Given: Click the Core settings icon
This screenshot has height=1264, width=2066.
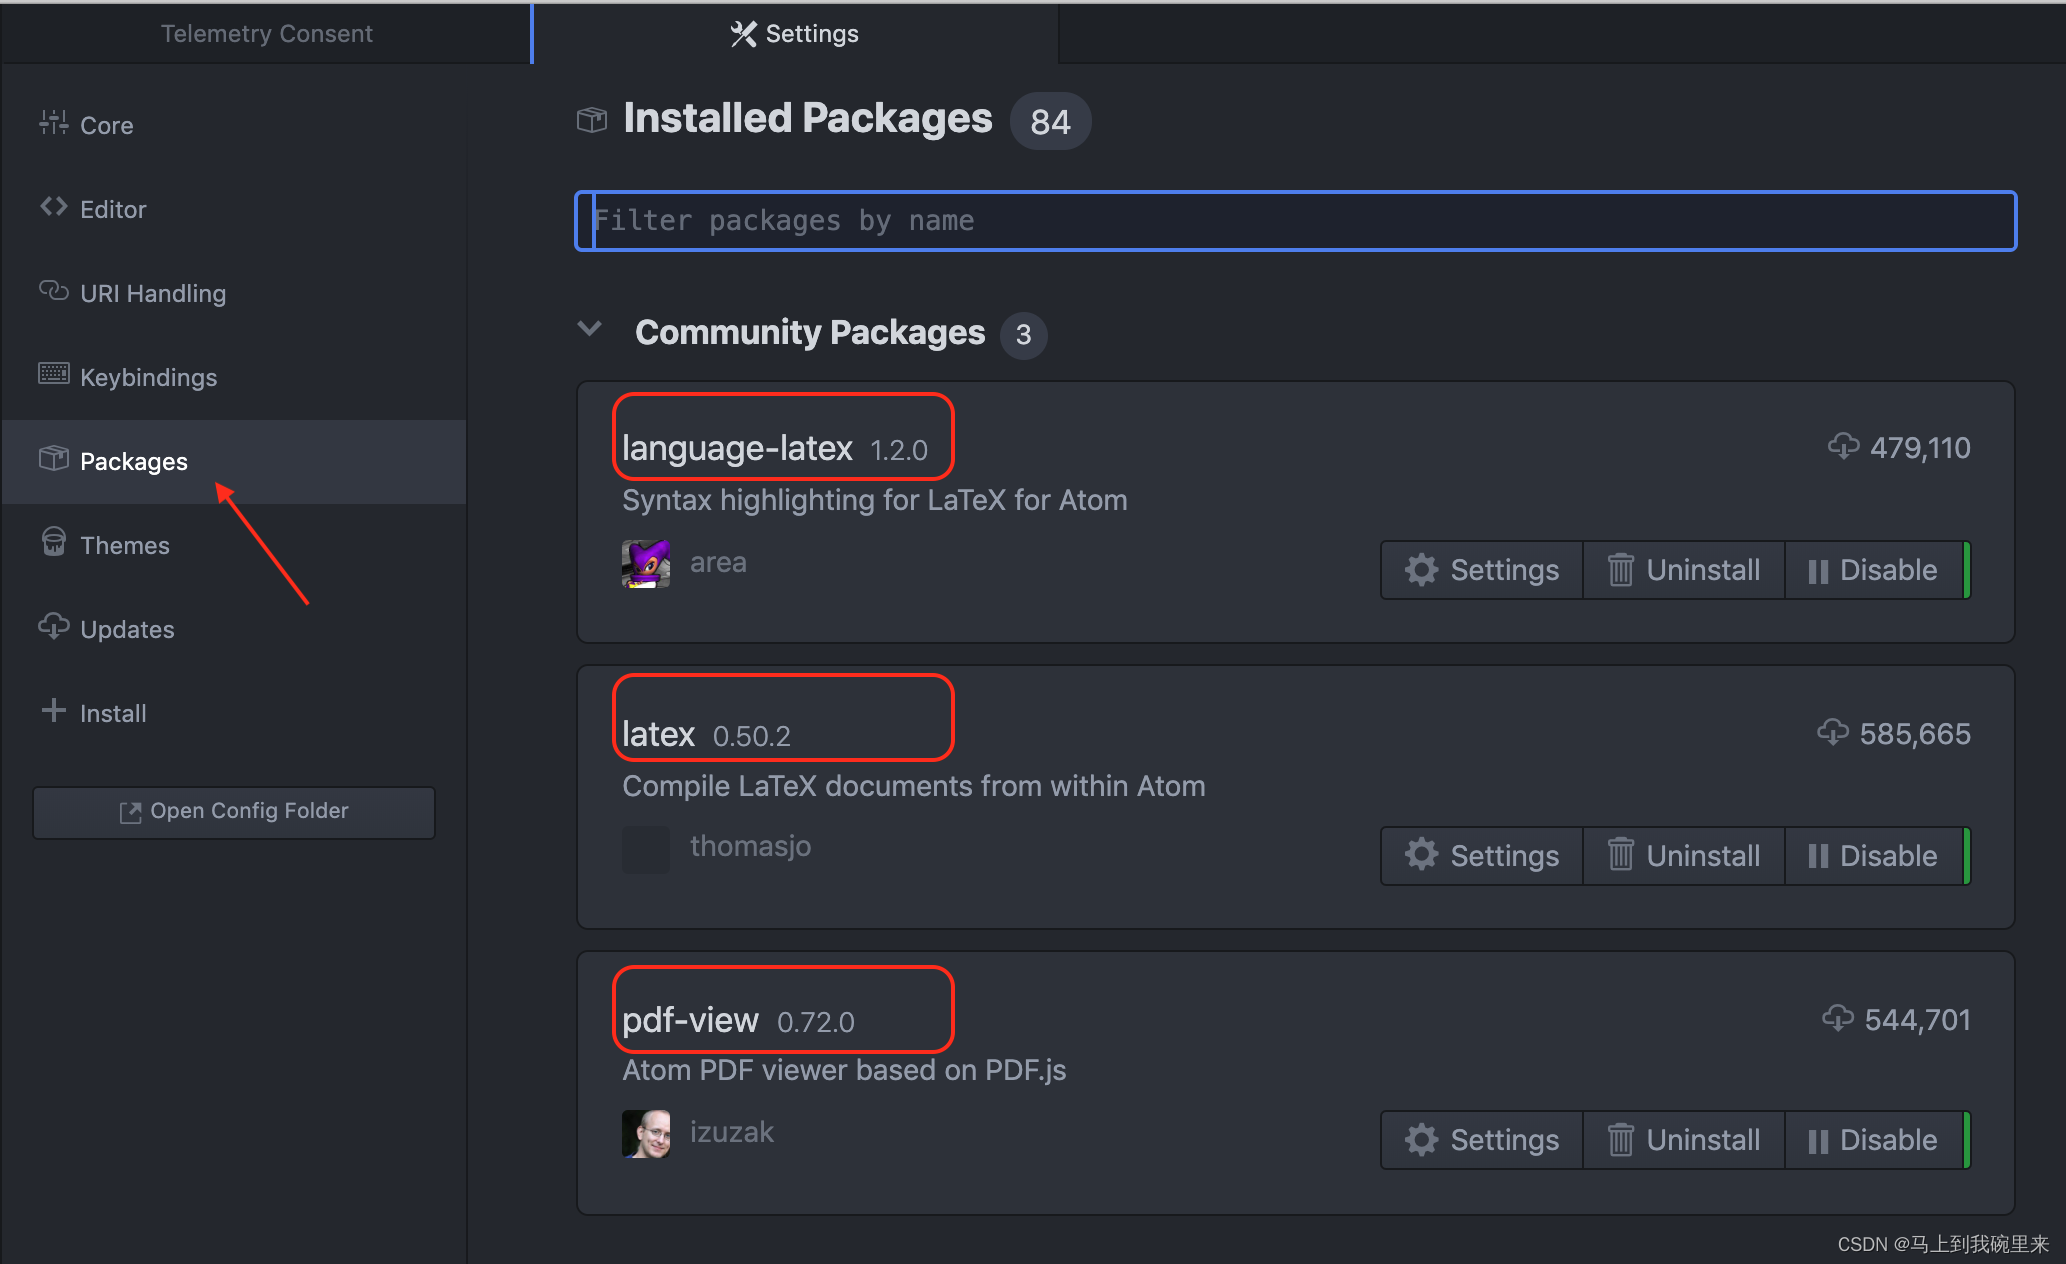Looking at the screenshot, I should click(55, 125).
